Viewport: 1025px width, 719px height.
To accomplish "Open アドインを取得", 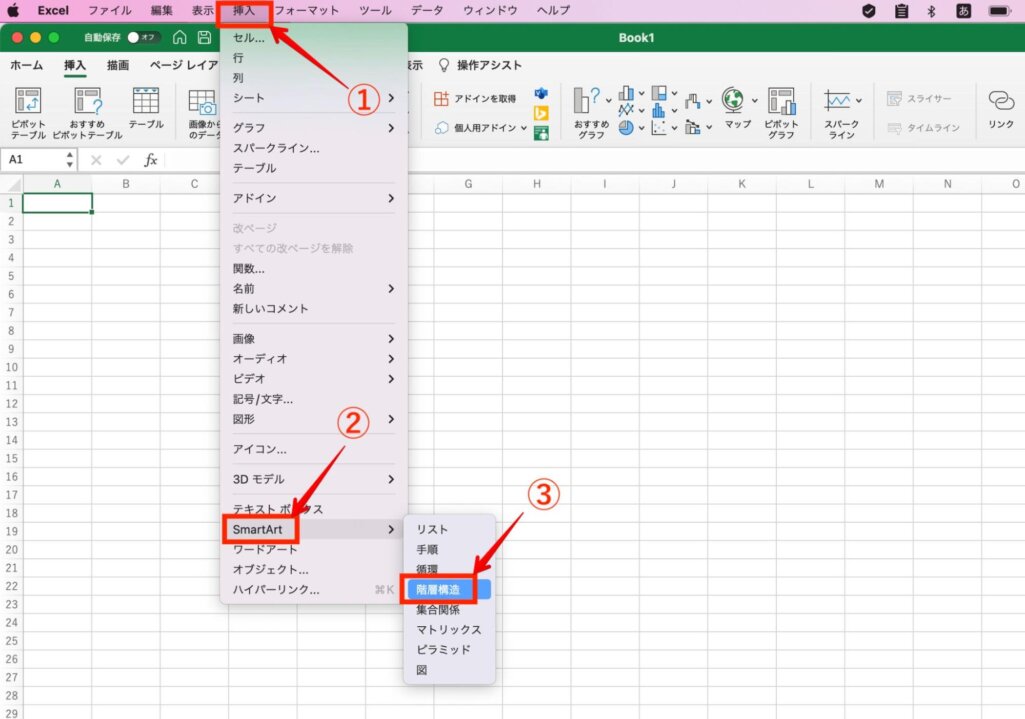I will [476, 98].
